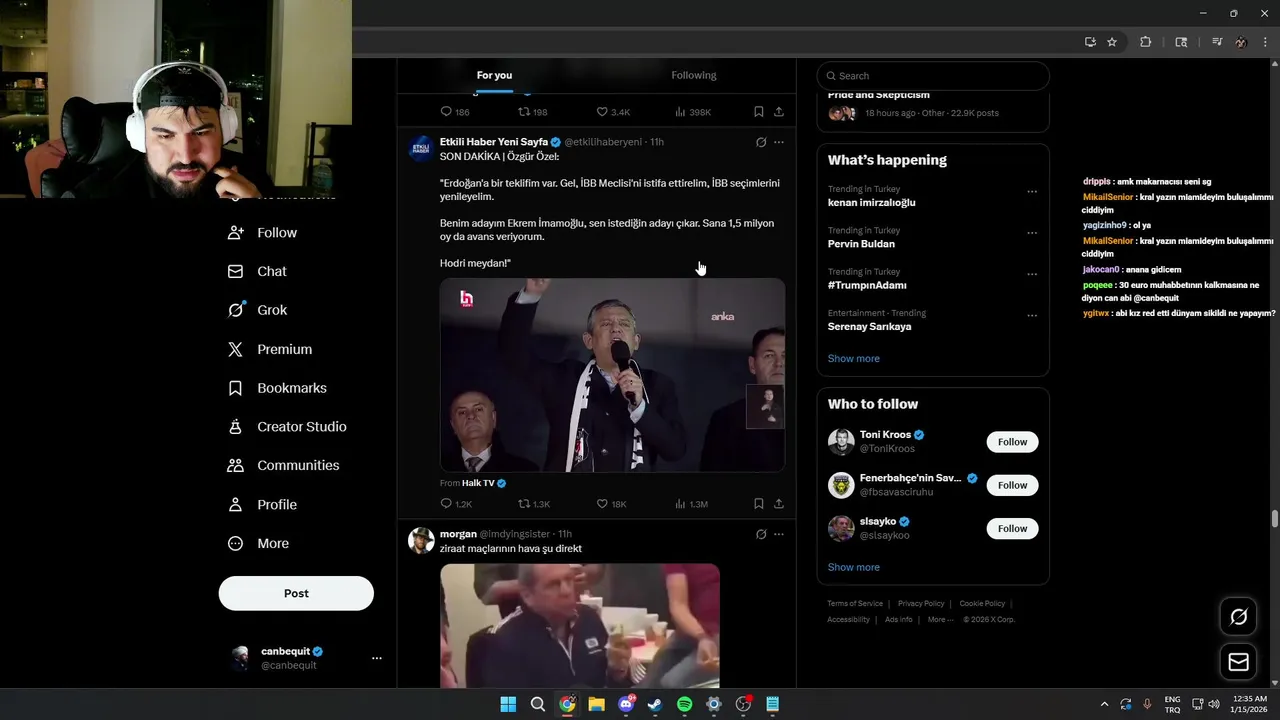This screenshot has width=1280, height=720.
Task: Install app icon in address bar
Action: 1090,42
